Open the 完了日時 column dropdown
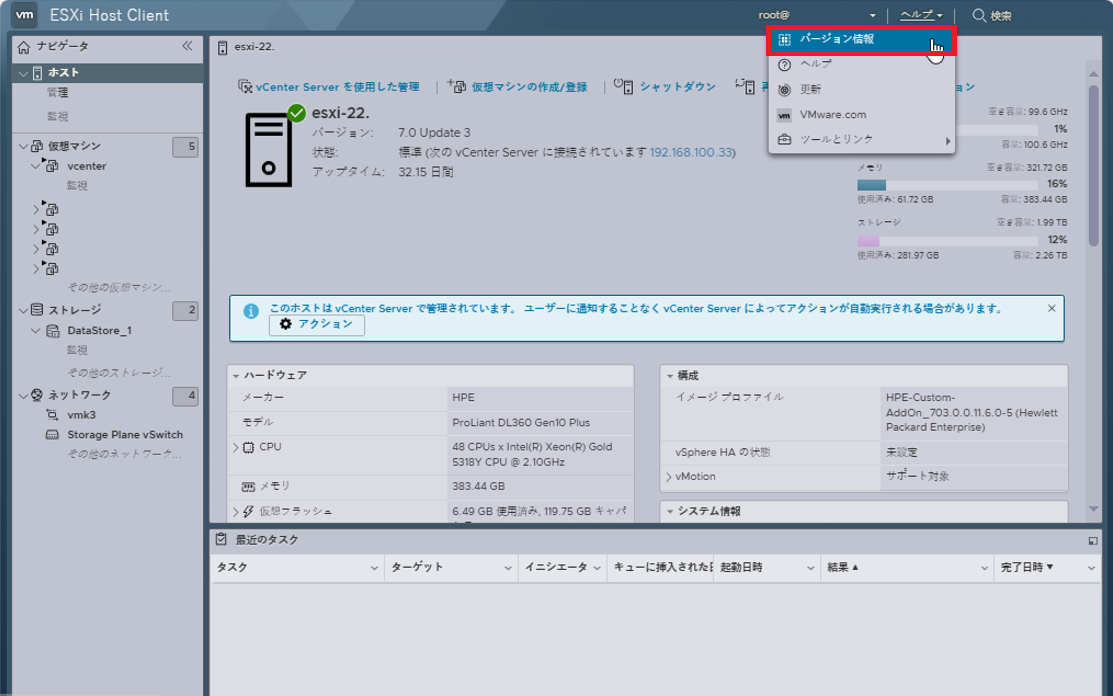The height and width of the screenshot is (696, 1113). (1091, 568)
